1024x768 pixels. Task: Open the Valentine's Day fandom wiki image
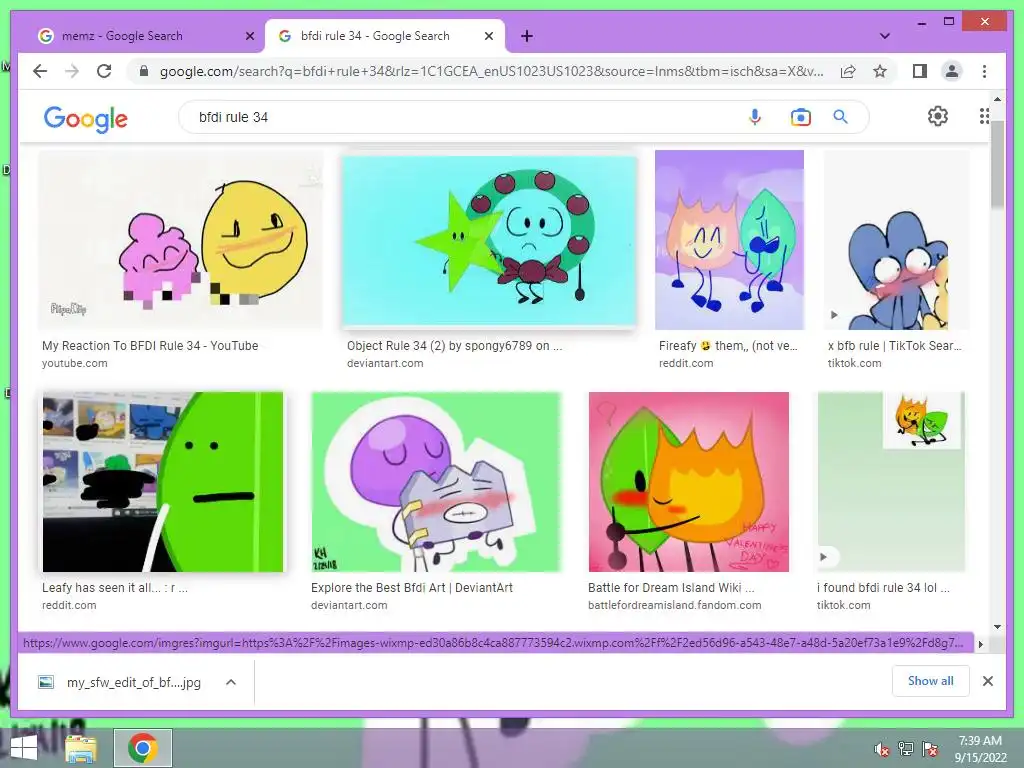click(x=688, y=482)
